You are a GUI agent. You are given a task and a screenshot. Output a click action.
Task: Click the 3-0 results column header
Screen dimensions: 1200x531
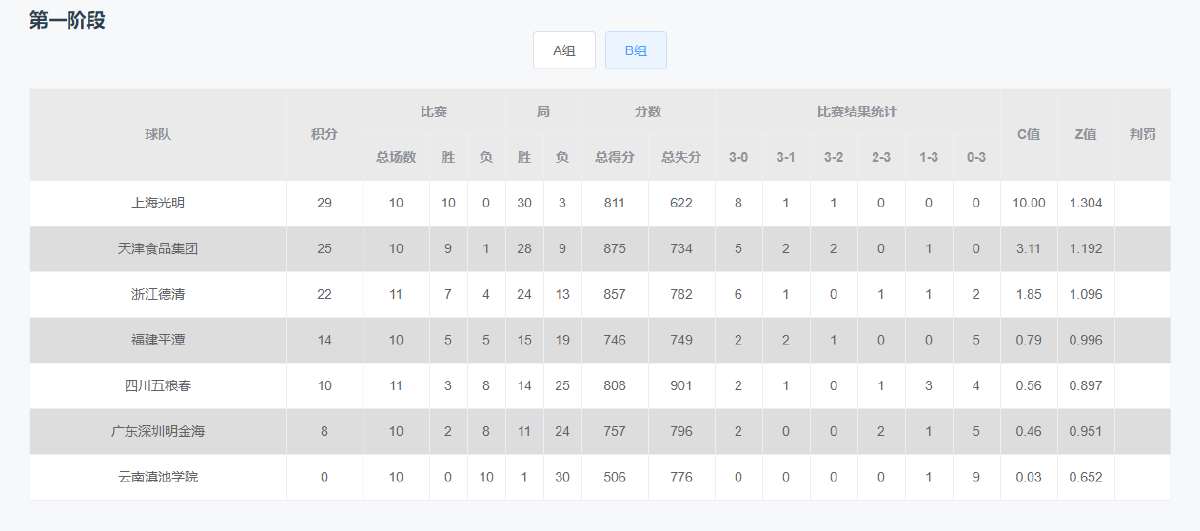tap(739, 157)
